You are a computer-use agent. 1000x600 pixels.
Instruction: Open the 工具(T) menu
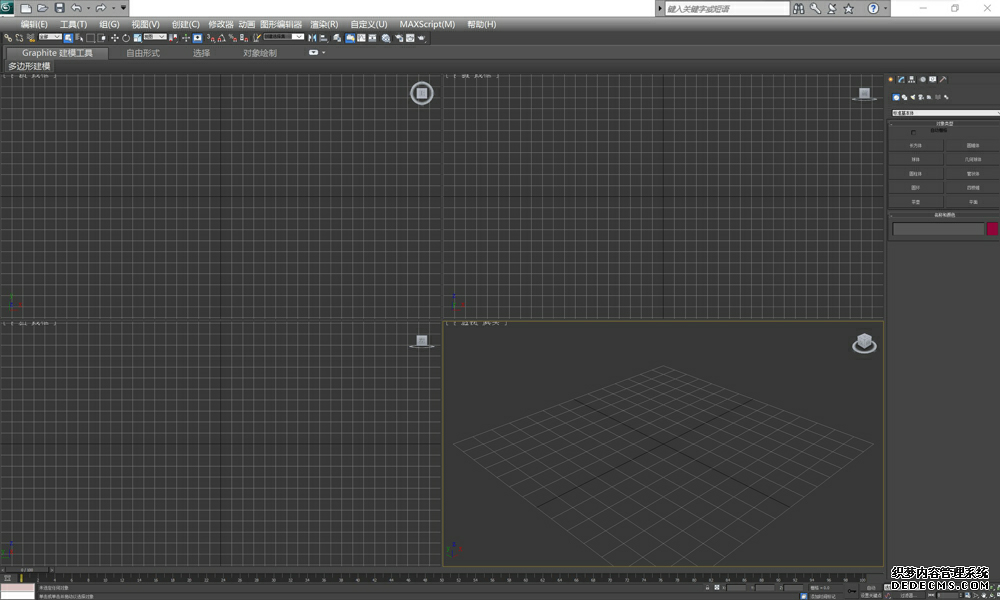pos(73,24)
